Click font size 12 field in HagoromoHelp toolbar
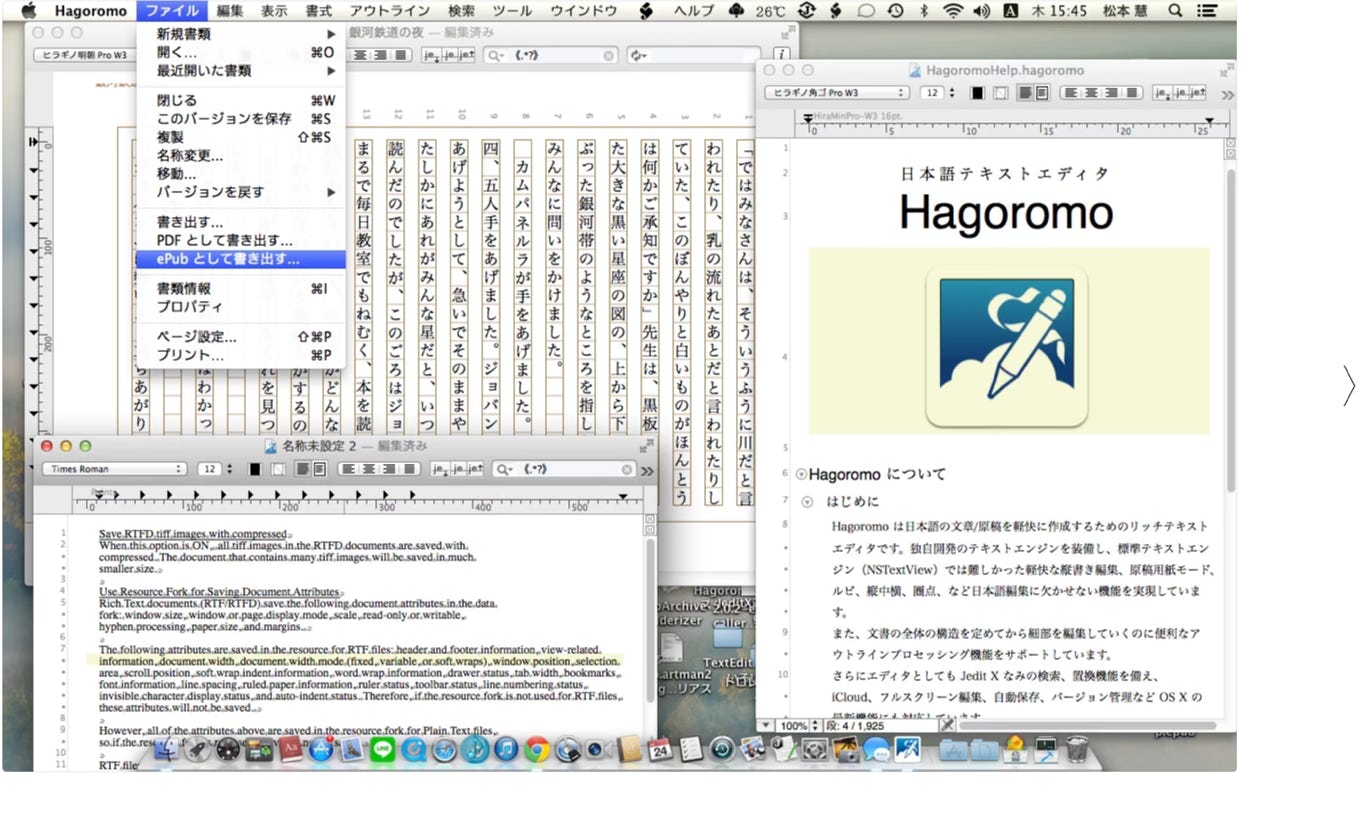Image resolution: width=1362 pixels, height=816 pixels. tap(932, 93)
